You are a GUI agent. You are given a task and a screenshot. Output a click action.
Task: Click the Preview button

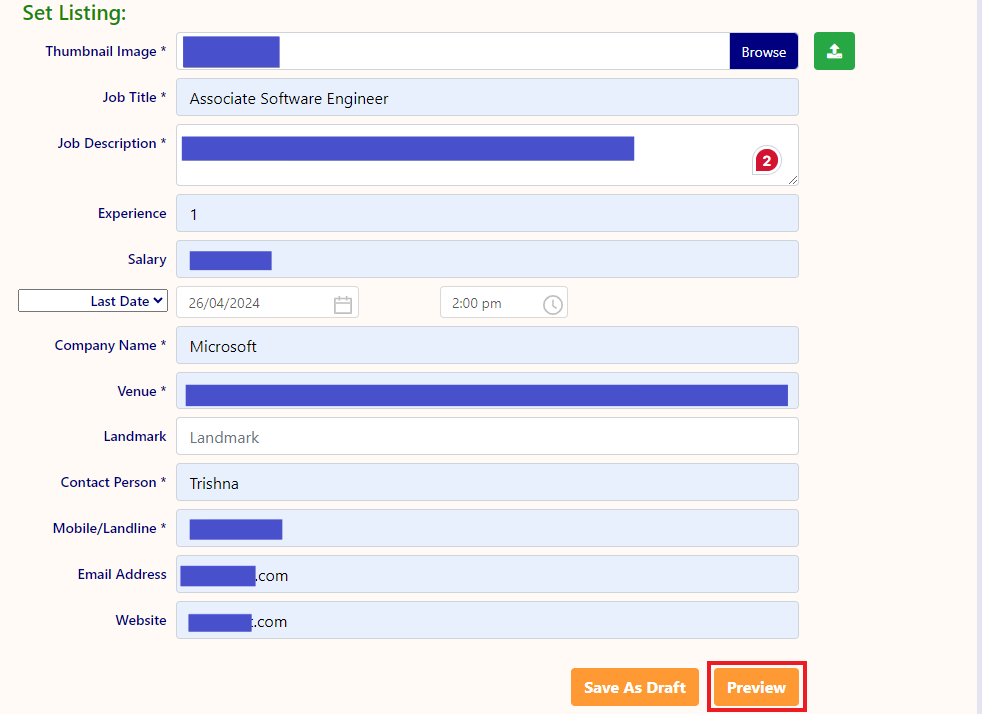pyautogui.click(x=756, y=687)
